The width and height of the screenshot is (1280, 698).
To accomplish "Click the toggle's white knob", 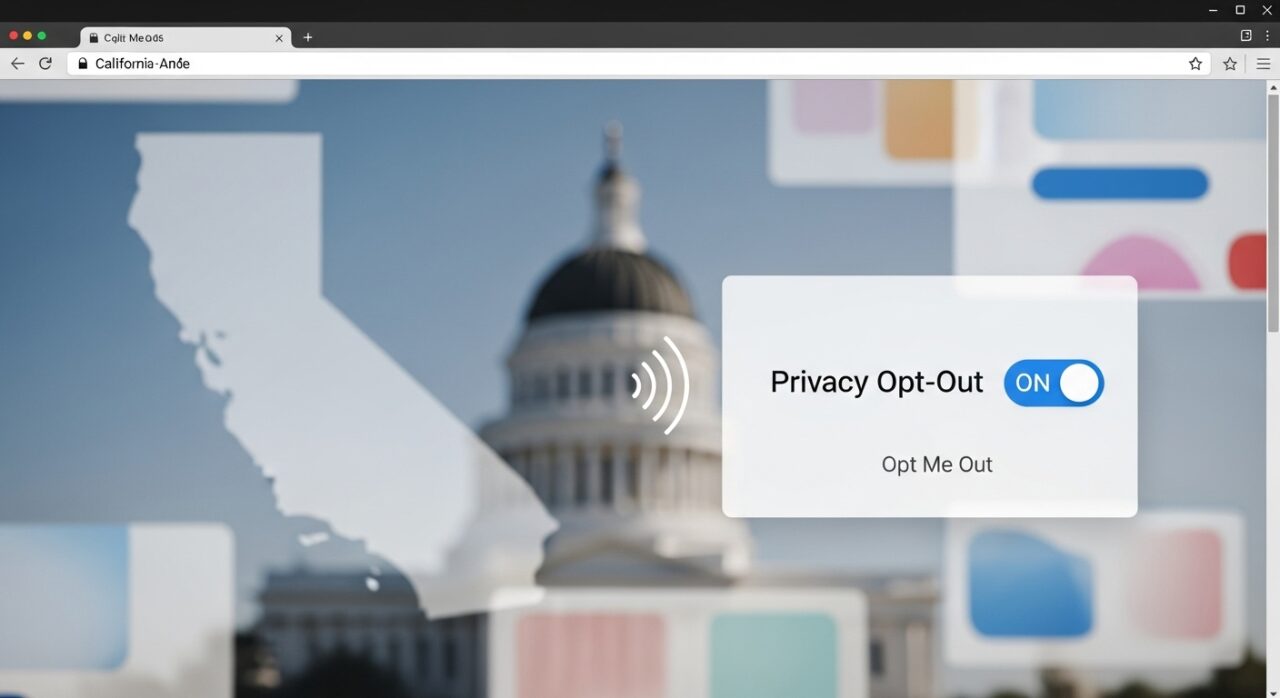I will click(x=1079, y=383).
